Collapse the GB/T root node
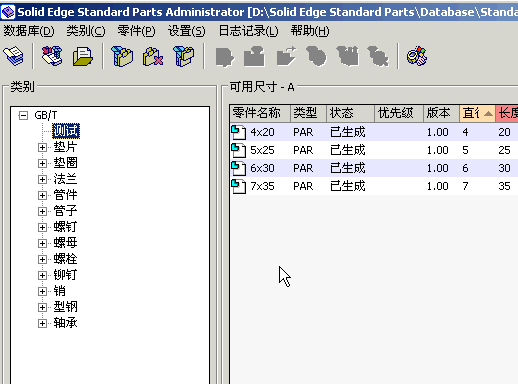 (23, 116)
